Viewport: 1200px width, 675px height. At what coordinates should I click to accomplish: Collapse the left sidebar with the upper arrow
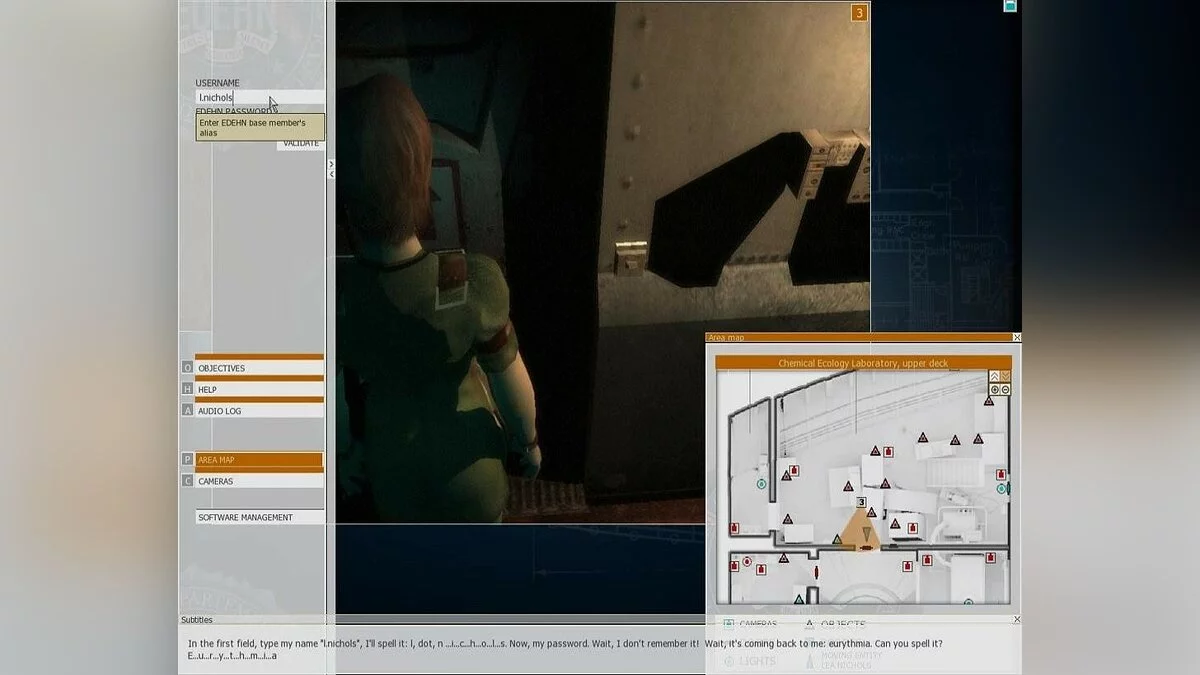[x=331, y=164]
